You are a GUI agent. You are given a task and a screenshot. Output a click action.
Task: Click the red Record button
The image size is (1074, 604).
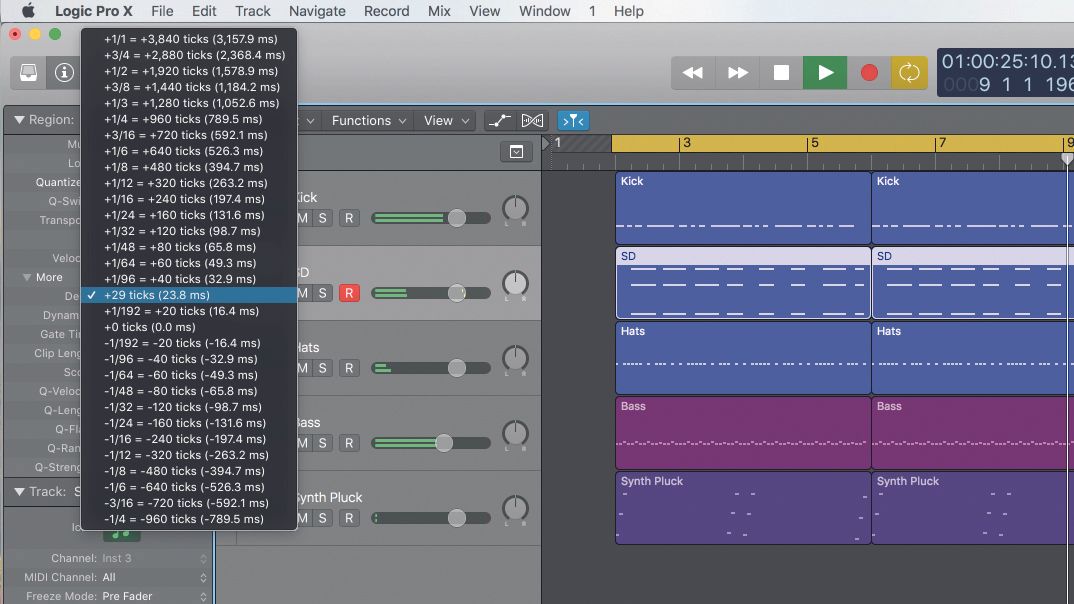869,73
